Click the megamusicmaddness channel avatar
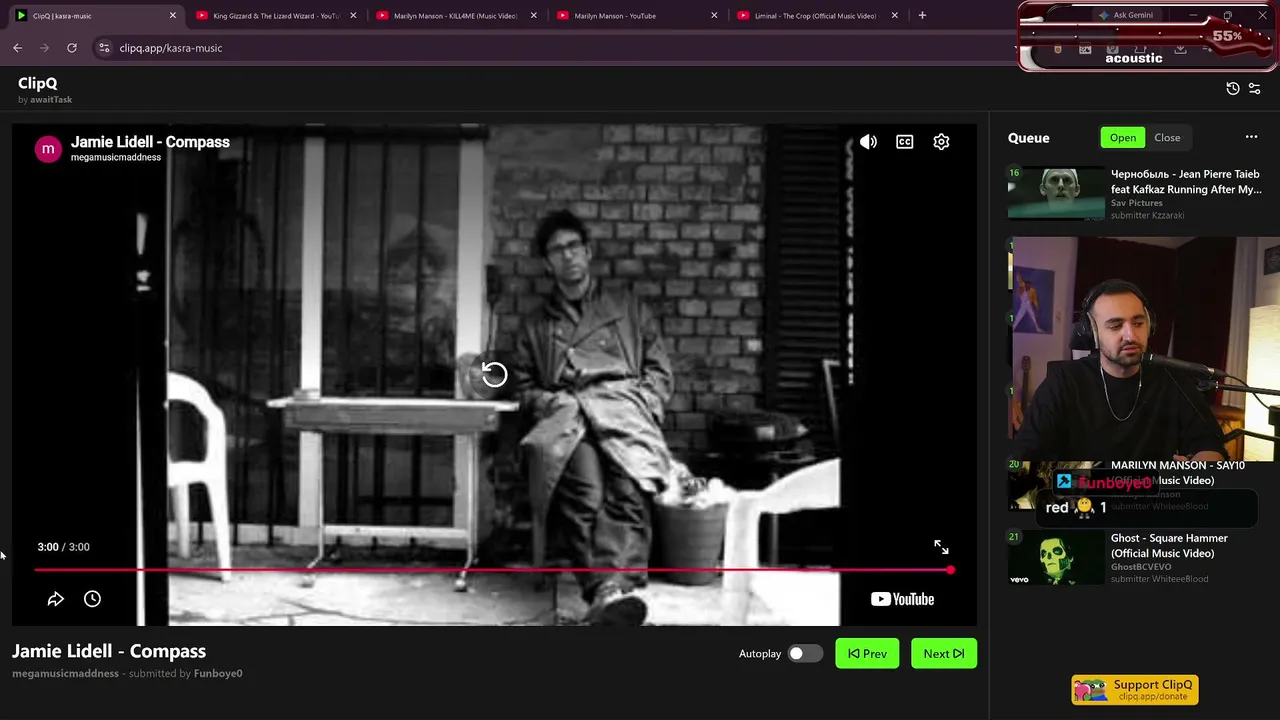This screenshot has width=1280, height=720. (48, 149)
